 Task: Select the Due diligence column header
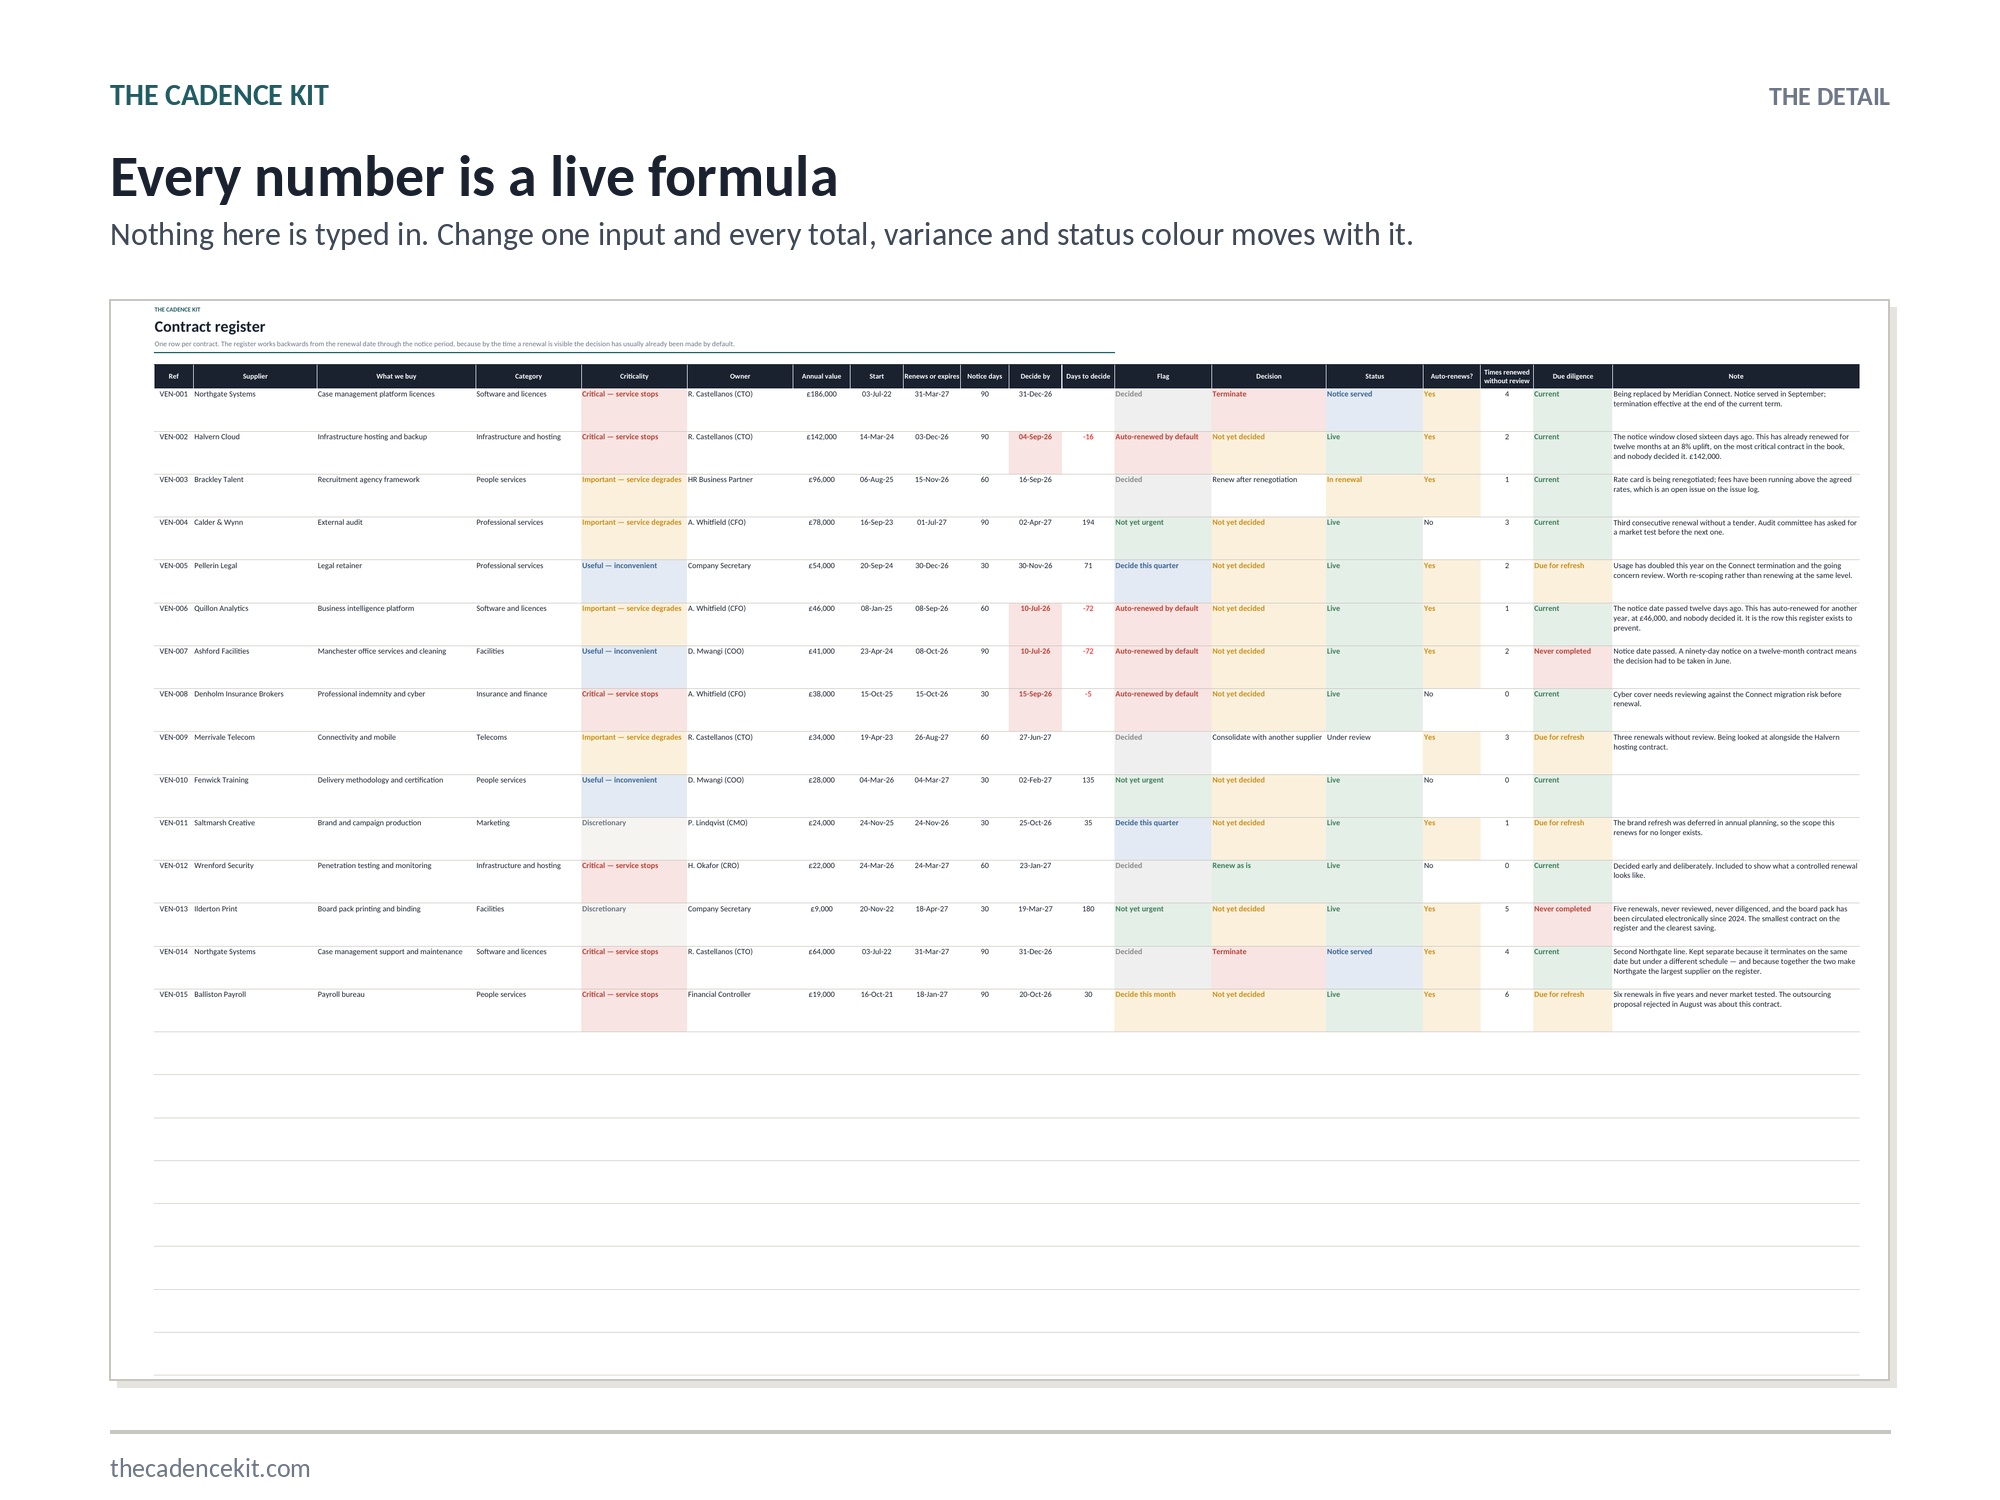1572,376
